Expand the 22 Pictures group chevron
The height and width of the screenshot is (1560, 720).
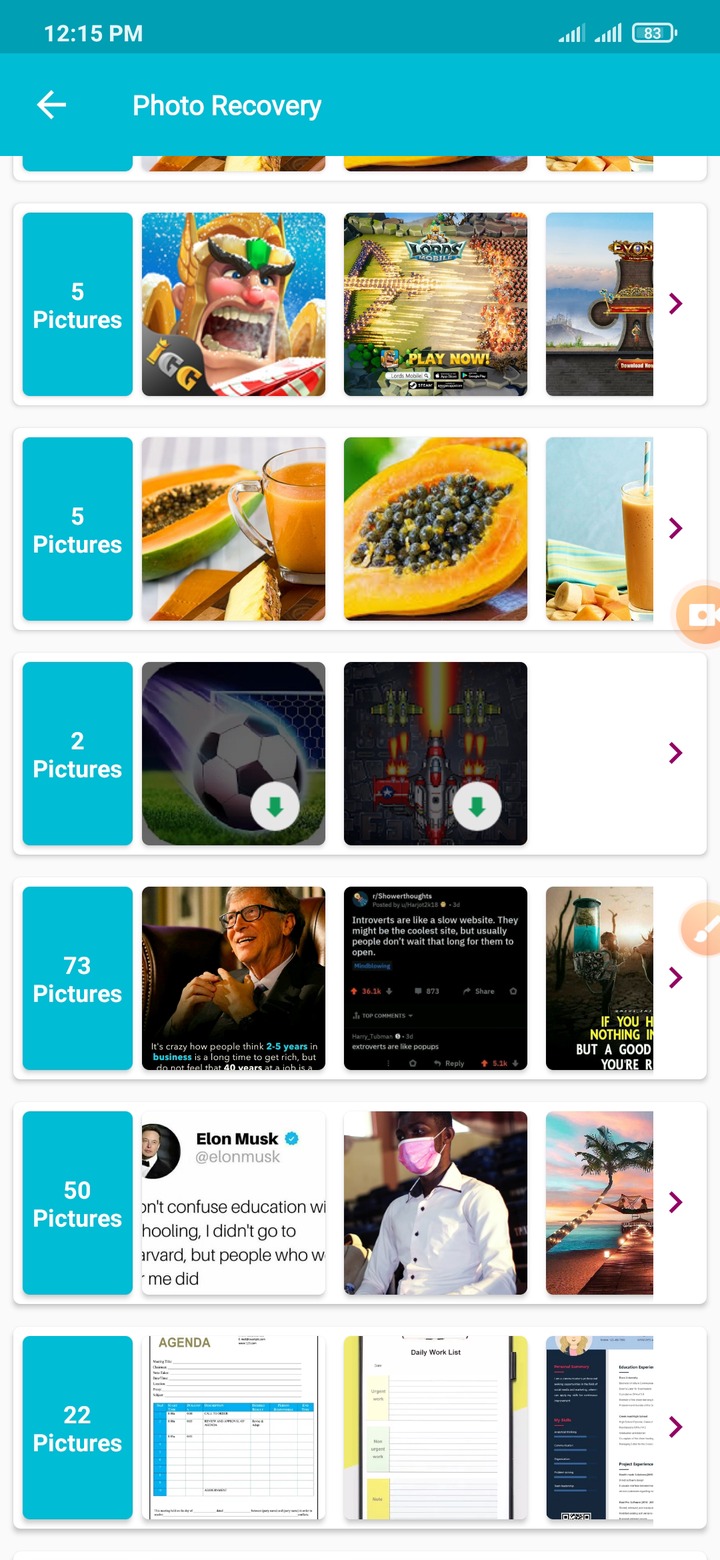pyautogui.click(x=676, y=1427)
